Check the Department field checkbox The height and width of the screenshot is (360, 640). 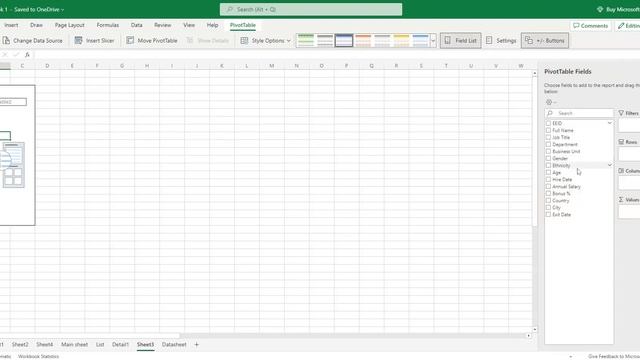548,144
